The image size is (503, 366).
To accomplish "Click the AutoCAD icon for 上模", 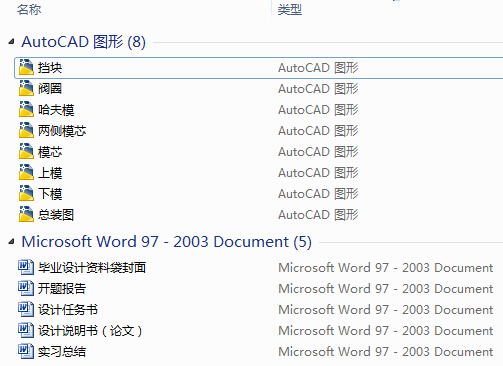I will click(x=26, y=172).
